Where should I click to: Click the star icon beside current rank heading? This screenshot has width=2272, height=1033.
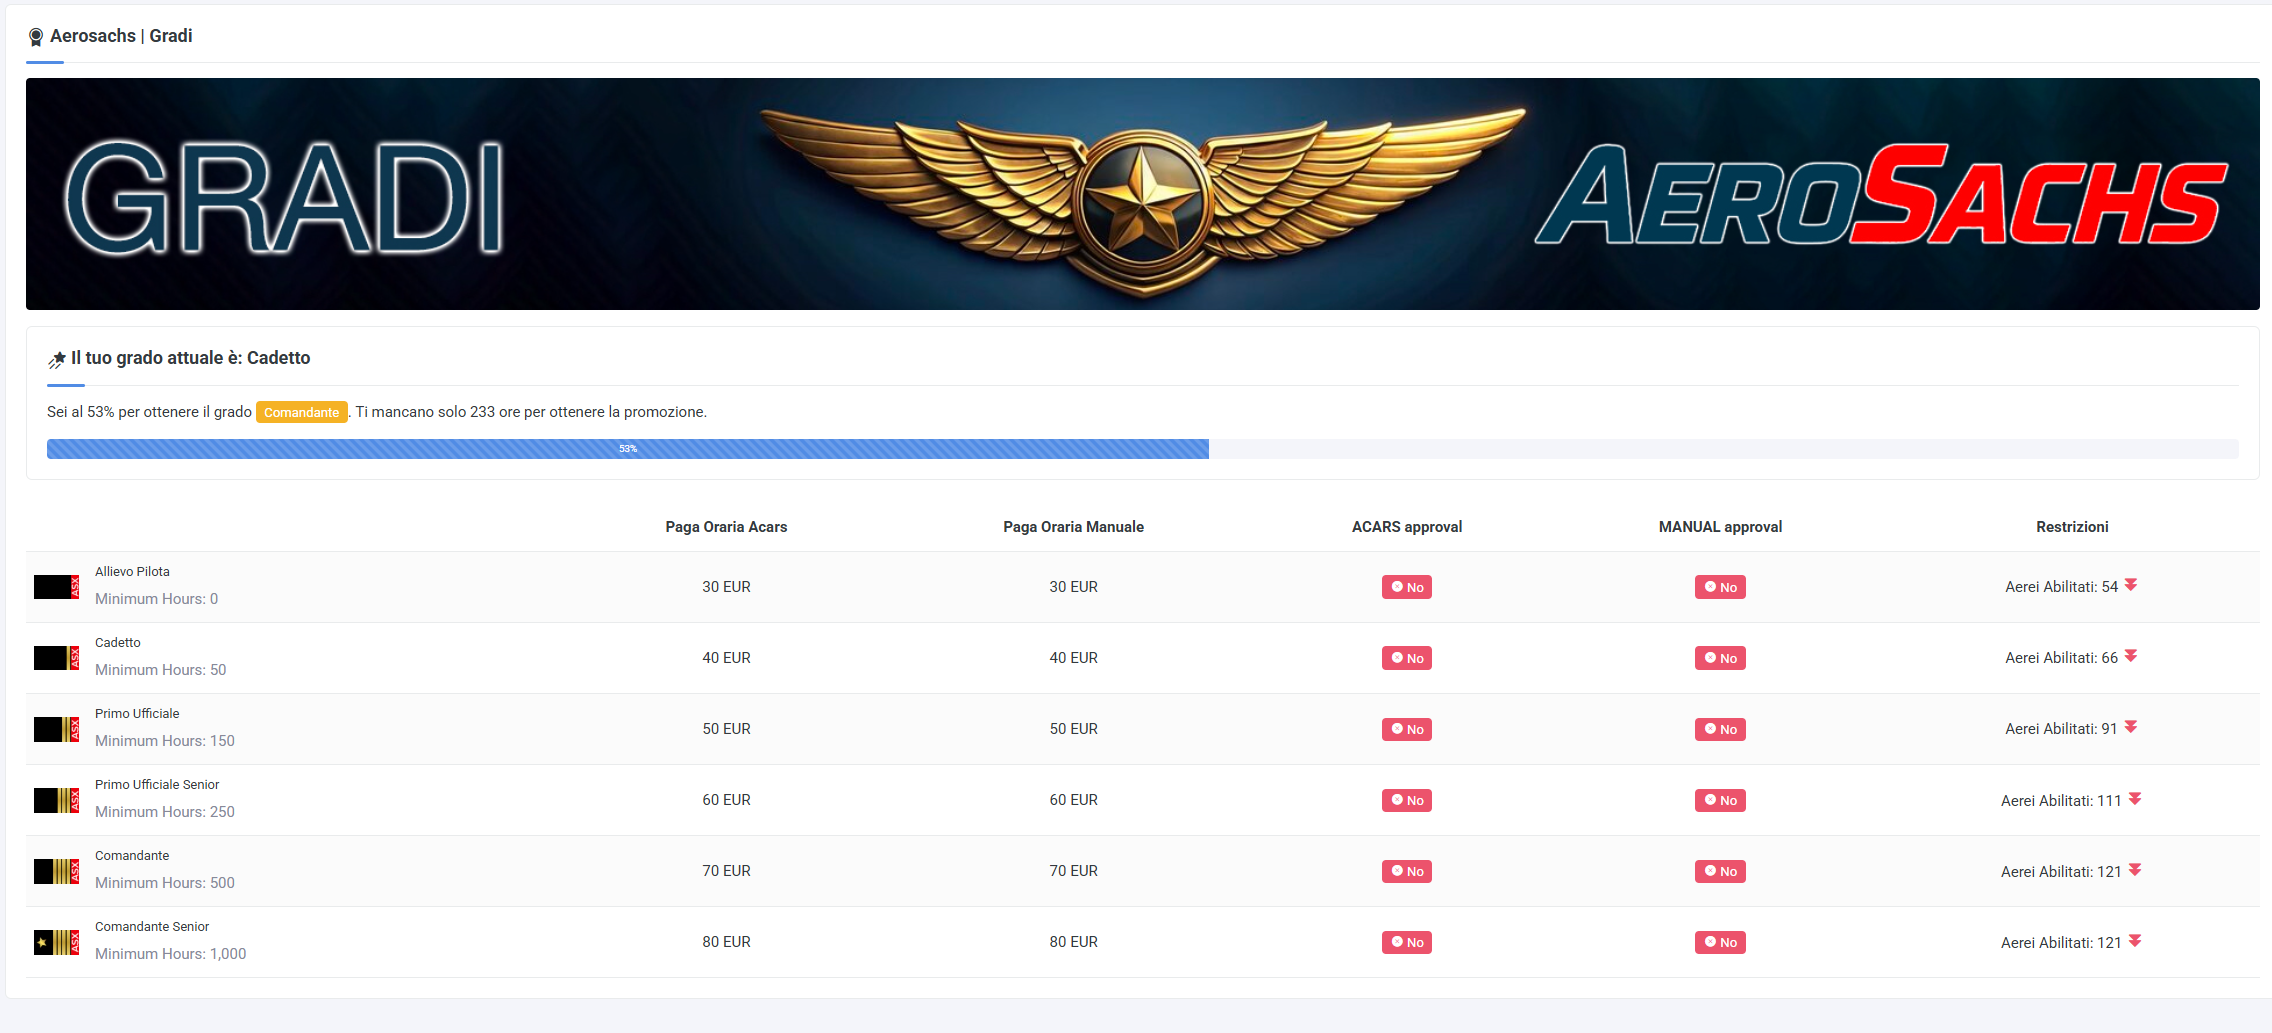point(57,360)
